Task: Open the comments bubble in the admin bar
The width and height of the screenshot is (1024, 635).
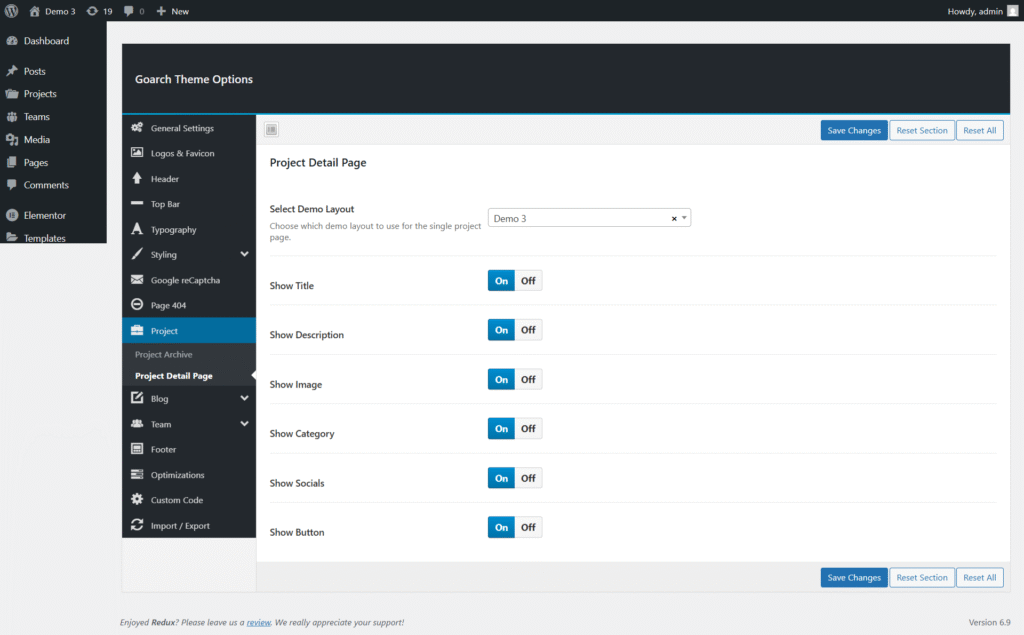Action: 129,11
